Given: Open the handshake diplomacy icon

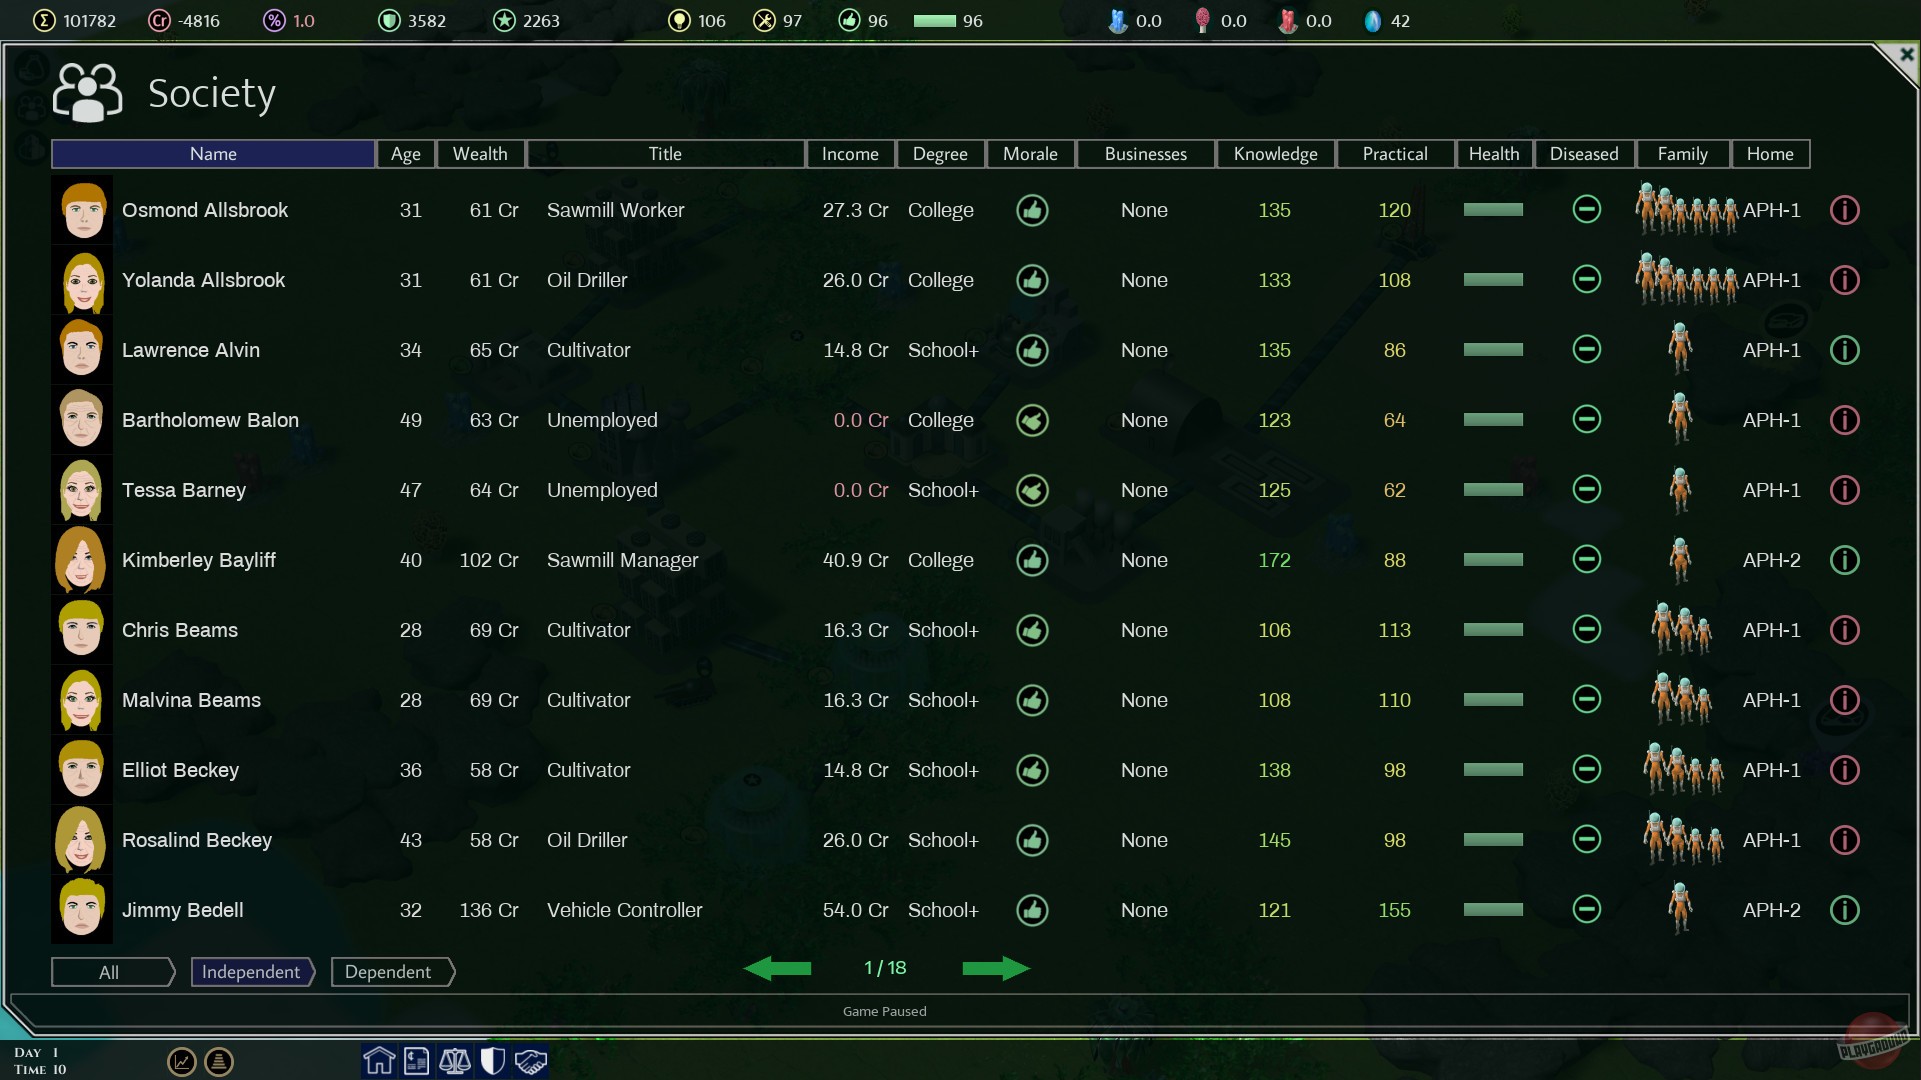Looking at the screenshot, I should (531, 1060).
